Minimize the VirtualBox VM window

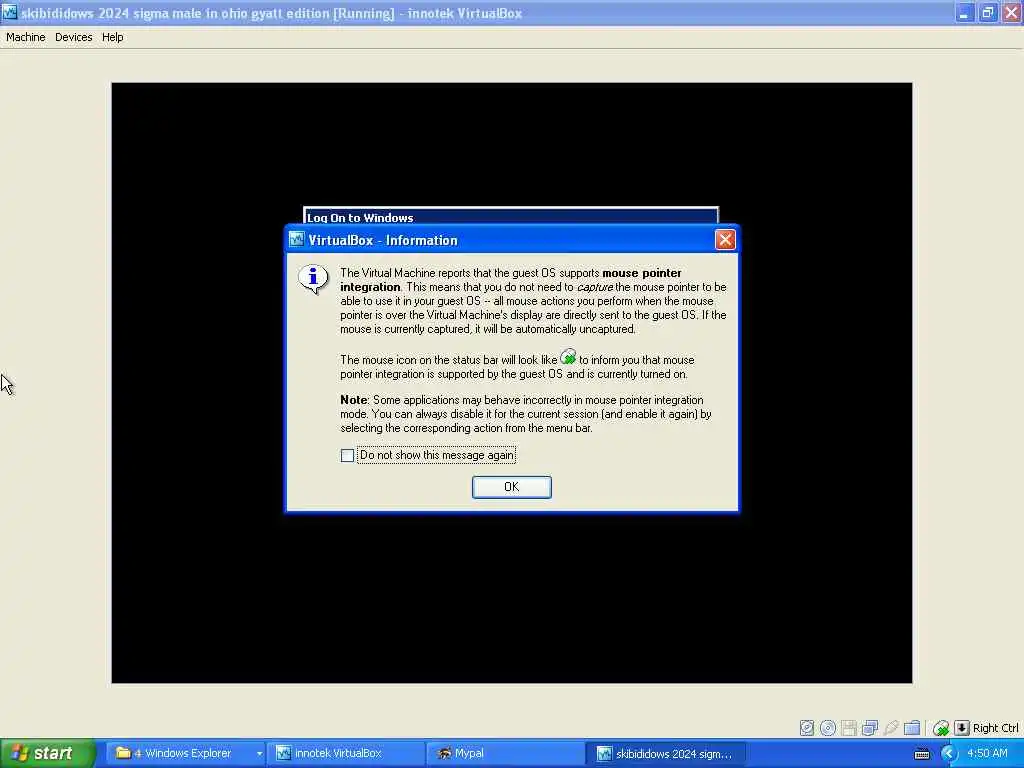click(964, 12)
